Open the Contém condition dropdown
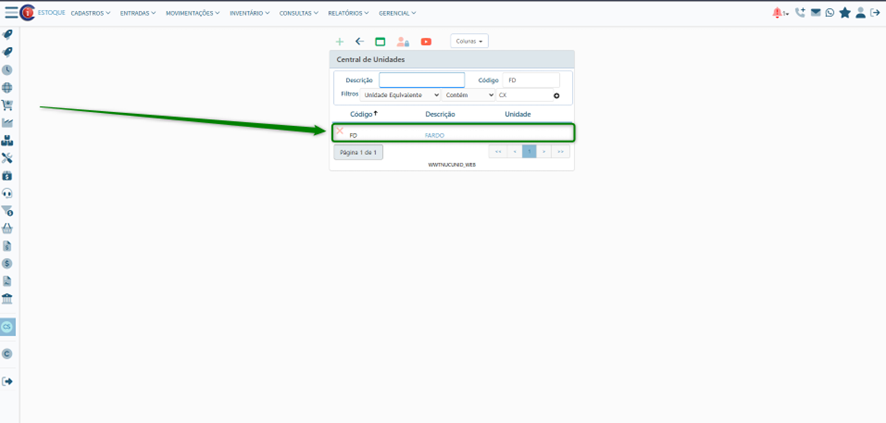The height and width of the screenshot is (423, 886). pos(469,95)
